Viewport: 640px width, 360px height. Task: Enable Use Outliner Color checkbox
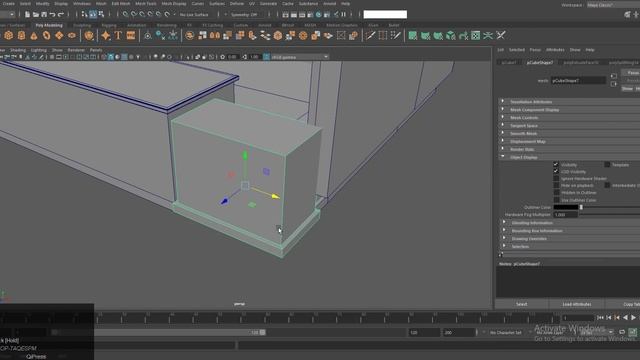(556, 200)
